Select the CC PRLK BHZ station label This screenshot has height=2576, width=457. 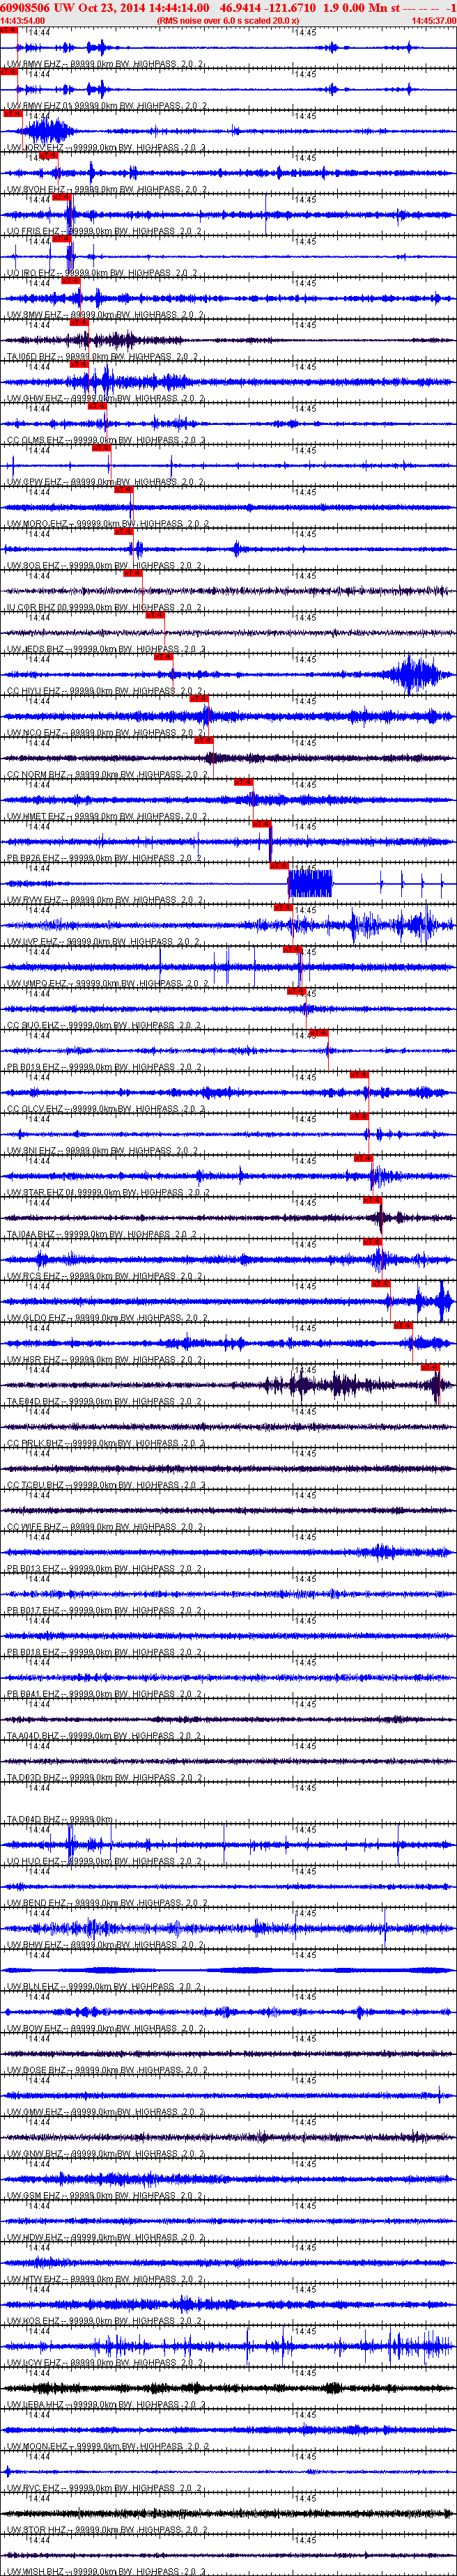point(105,1444)
